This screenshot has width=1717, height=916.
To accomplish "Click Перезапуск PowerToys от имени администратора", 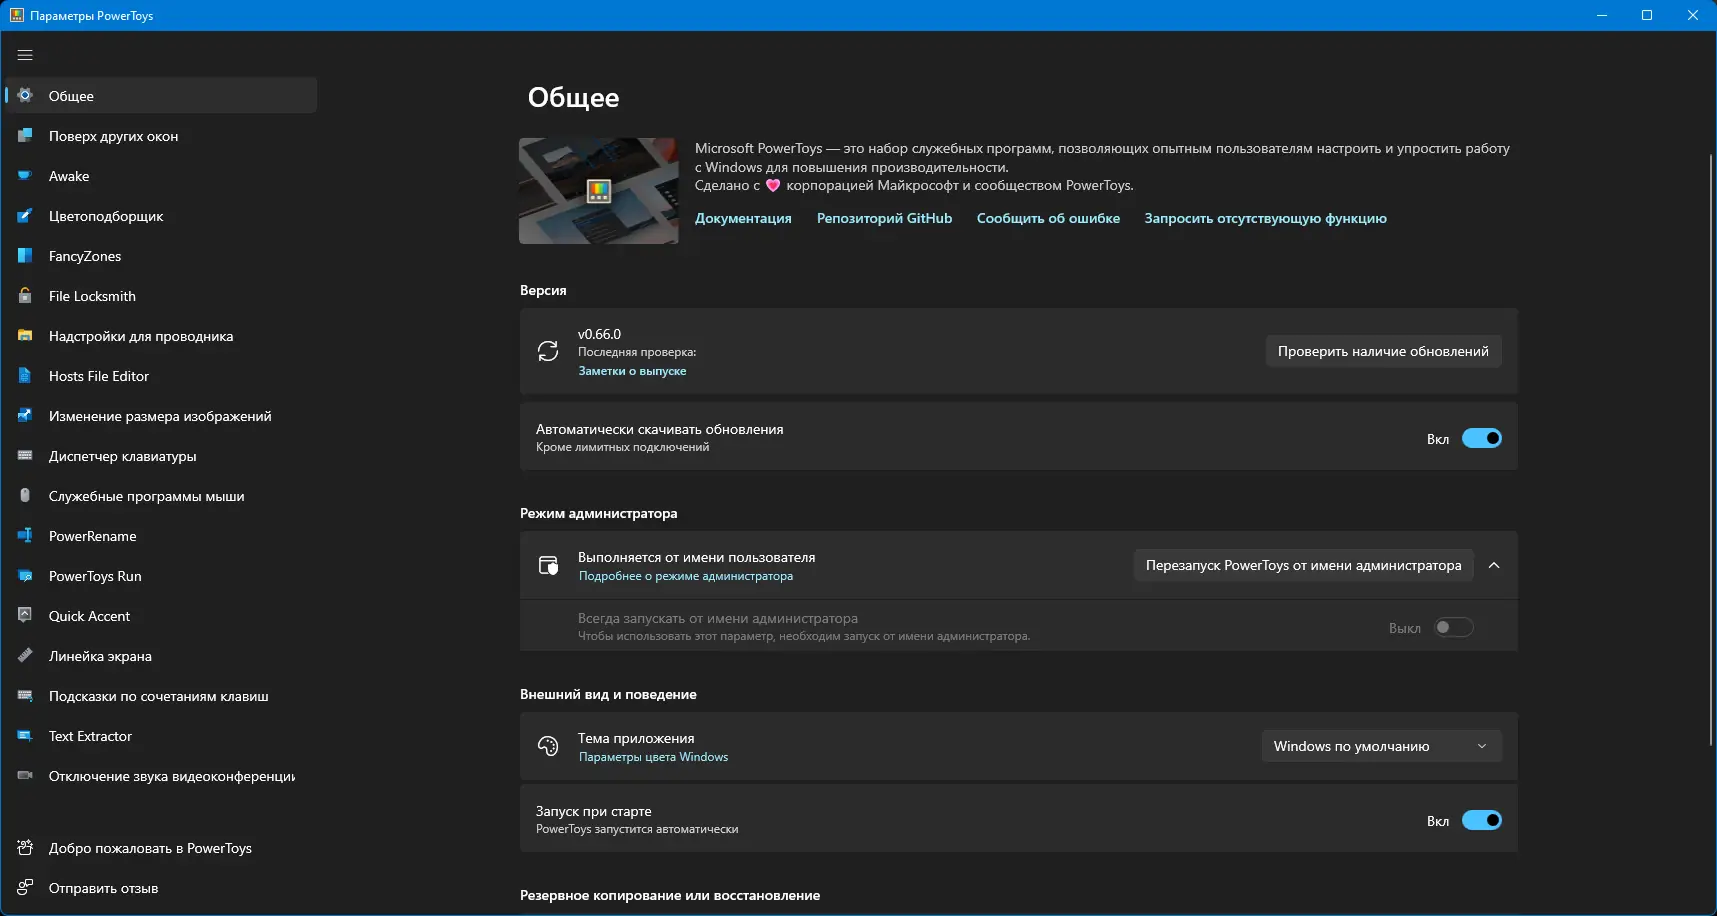I will 1303,565.
